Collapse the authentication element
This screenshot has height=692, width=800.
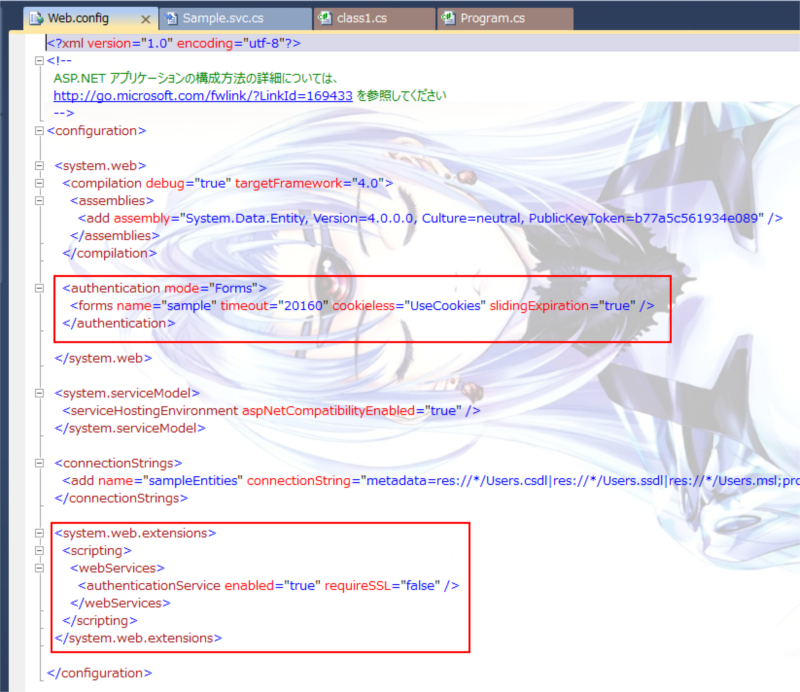[39, 288]
